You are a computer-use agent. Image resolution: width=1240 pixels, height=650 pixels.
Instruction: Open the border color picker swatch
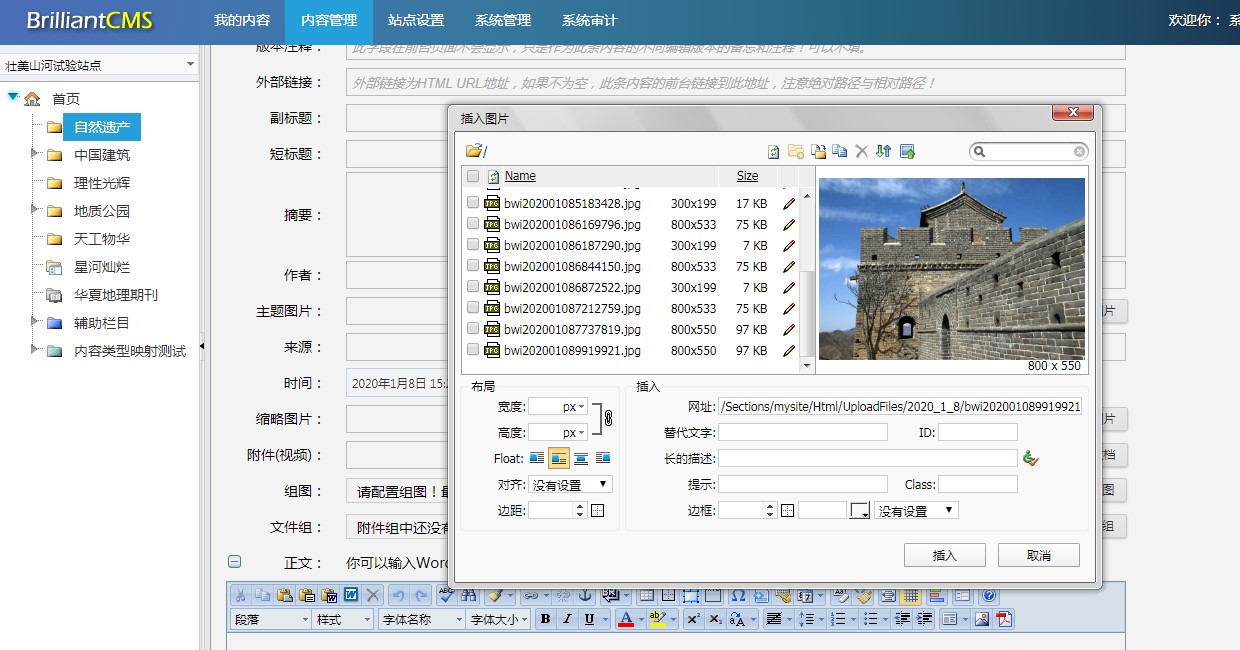[x=859, y=511]
